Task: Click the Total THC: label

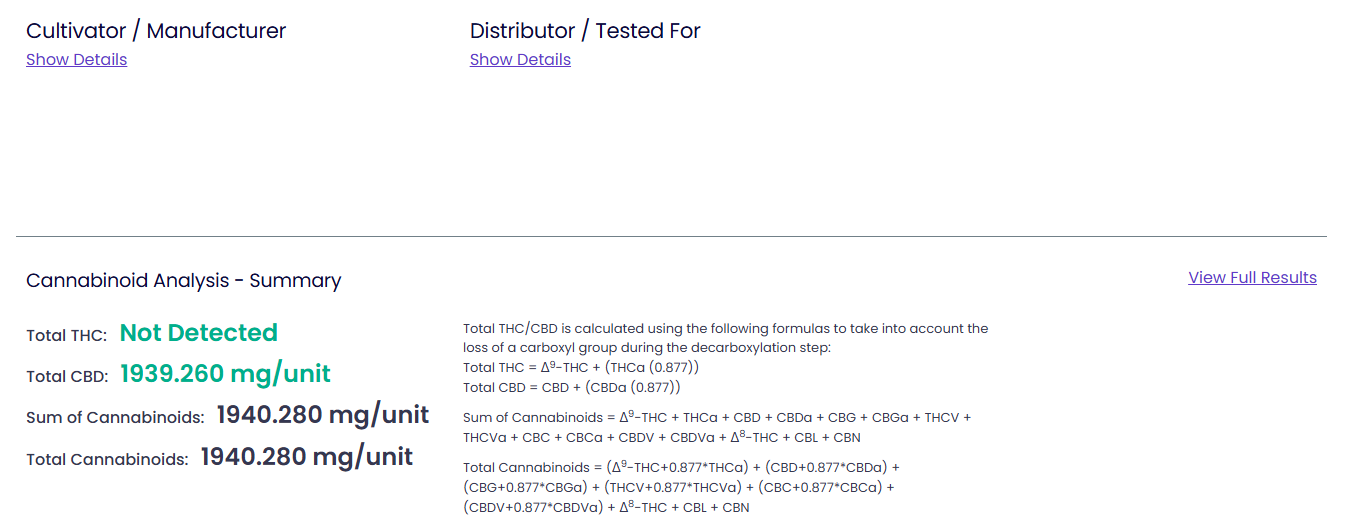Action: (66, 336)
